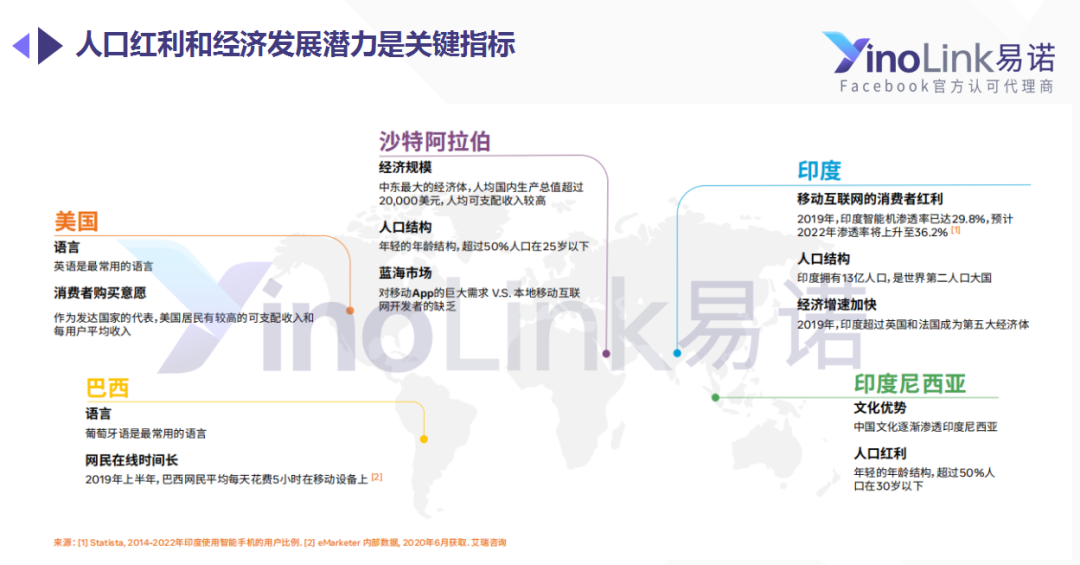Viewport: 1080px width, 565px height.
Task: Click the 蓝海市场 subheading under Saudi Arabia
Action: tap(405, 273)
